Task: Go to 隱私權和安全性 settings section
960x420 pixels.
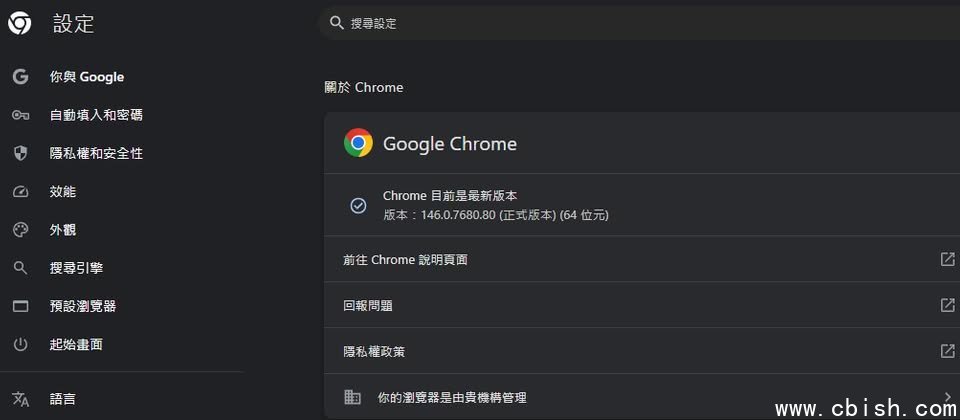Action: [x=96, y=153]
